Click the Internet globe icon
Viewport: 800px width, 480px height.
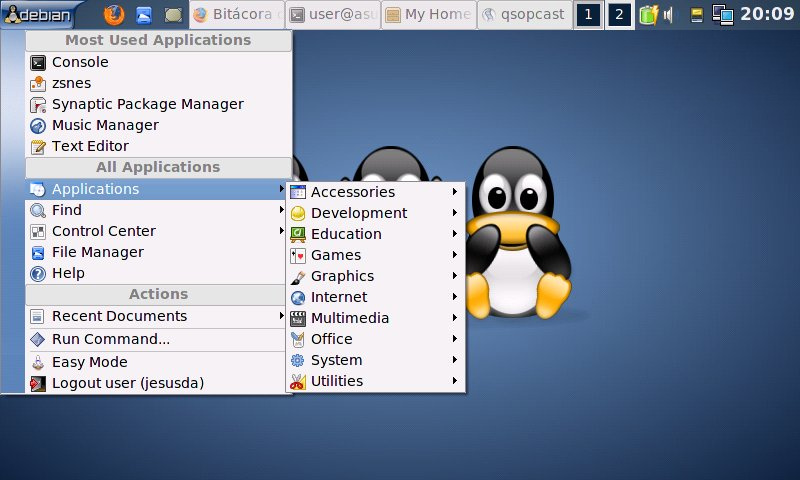298,297
